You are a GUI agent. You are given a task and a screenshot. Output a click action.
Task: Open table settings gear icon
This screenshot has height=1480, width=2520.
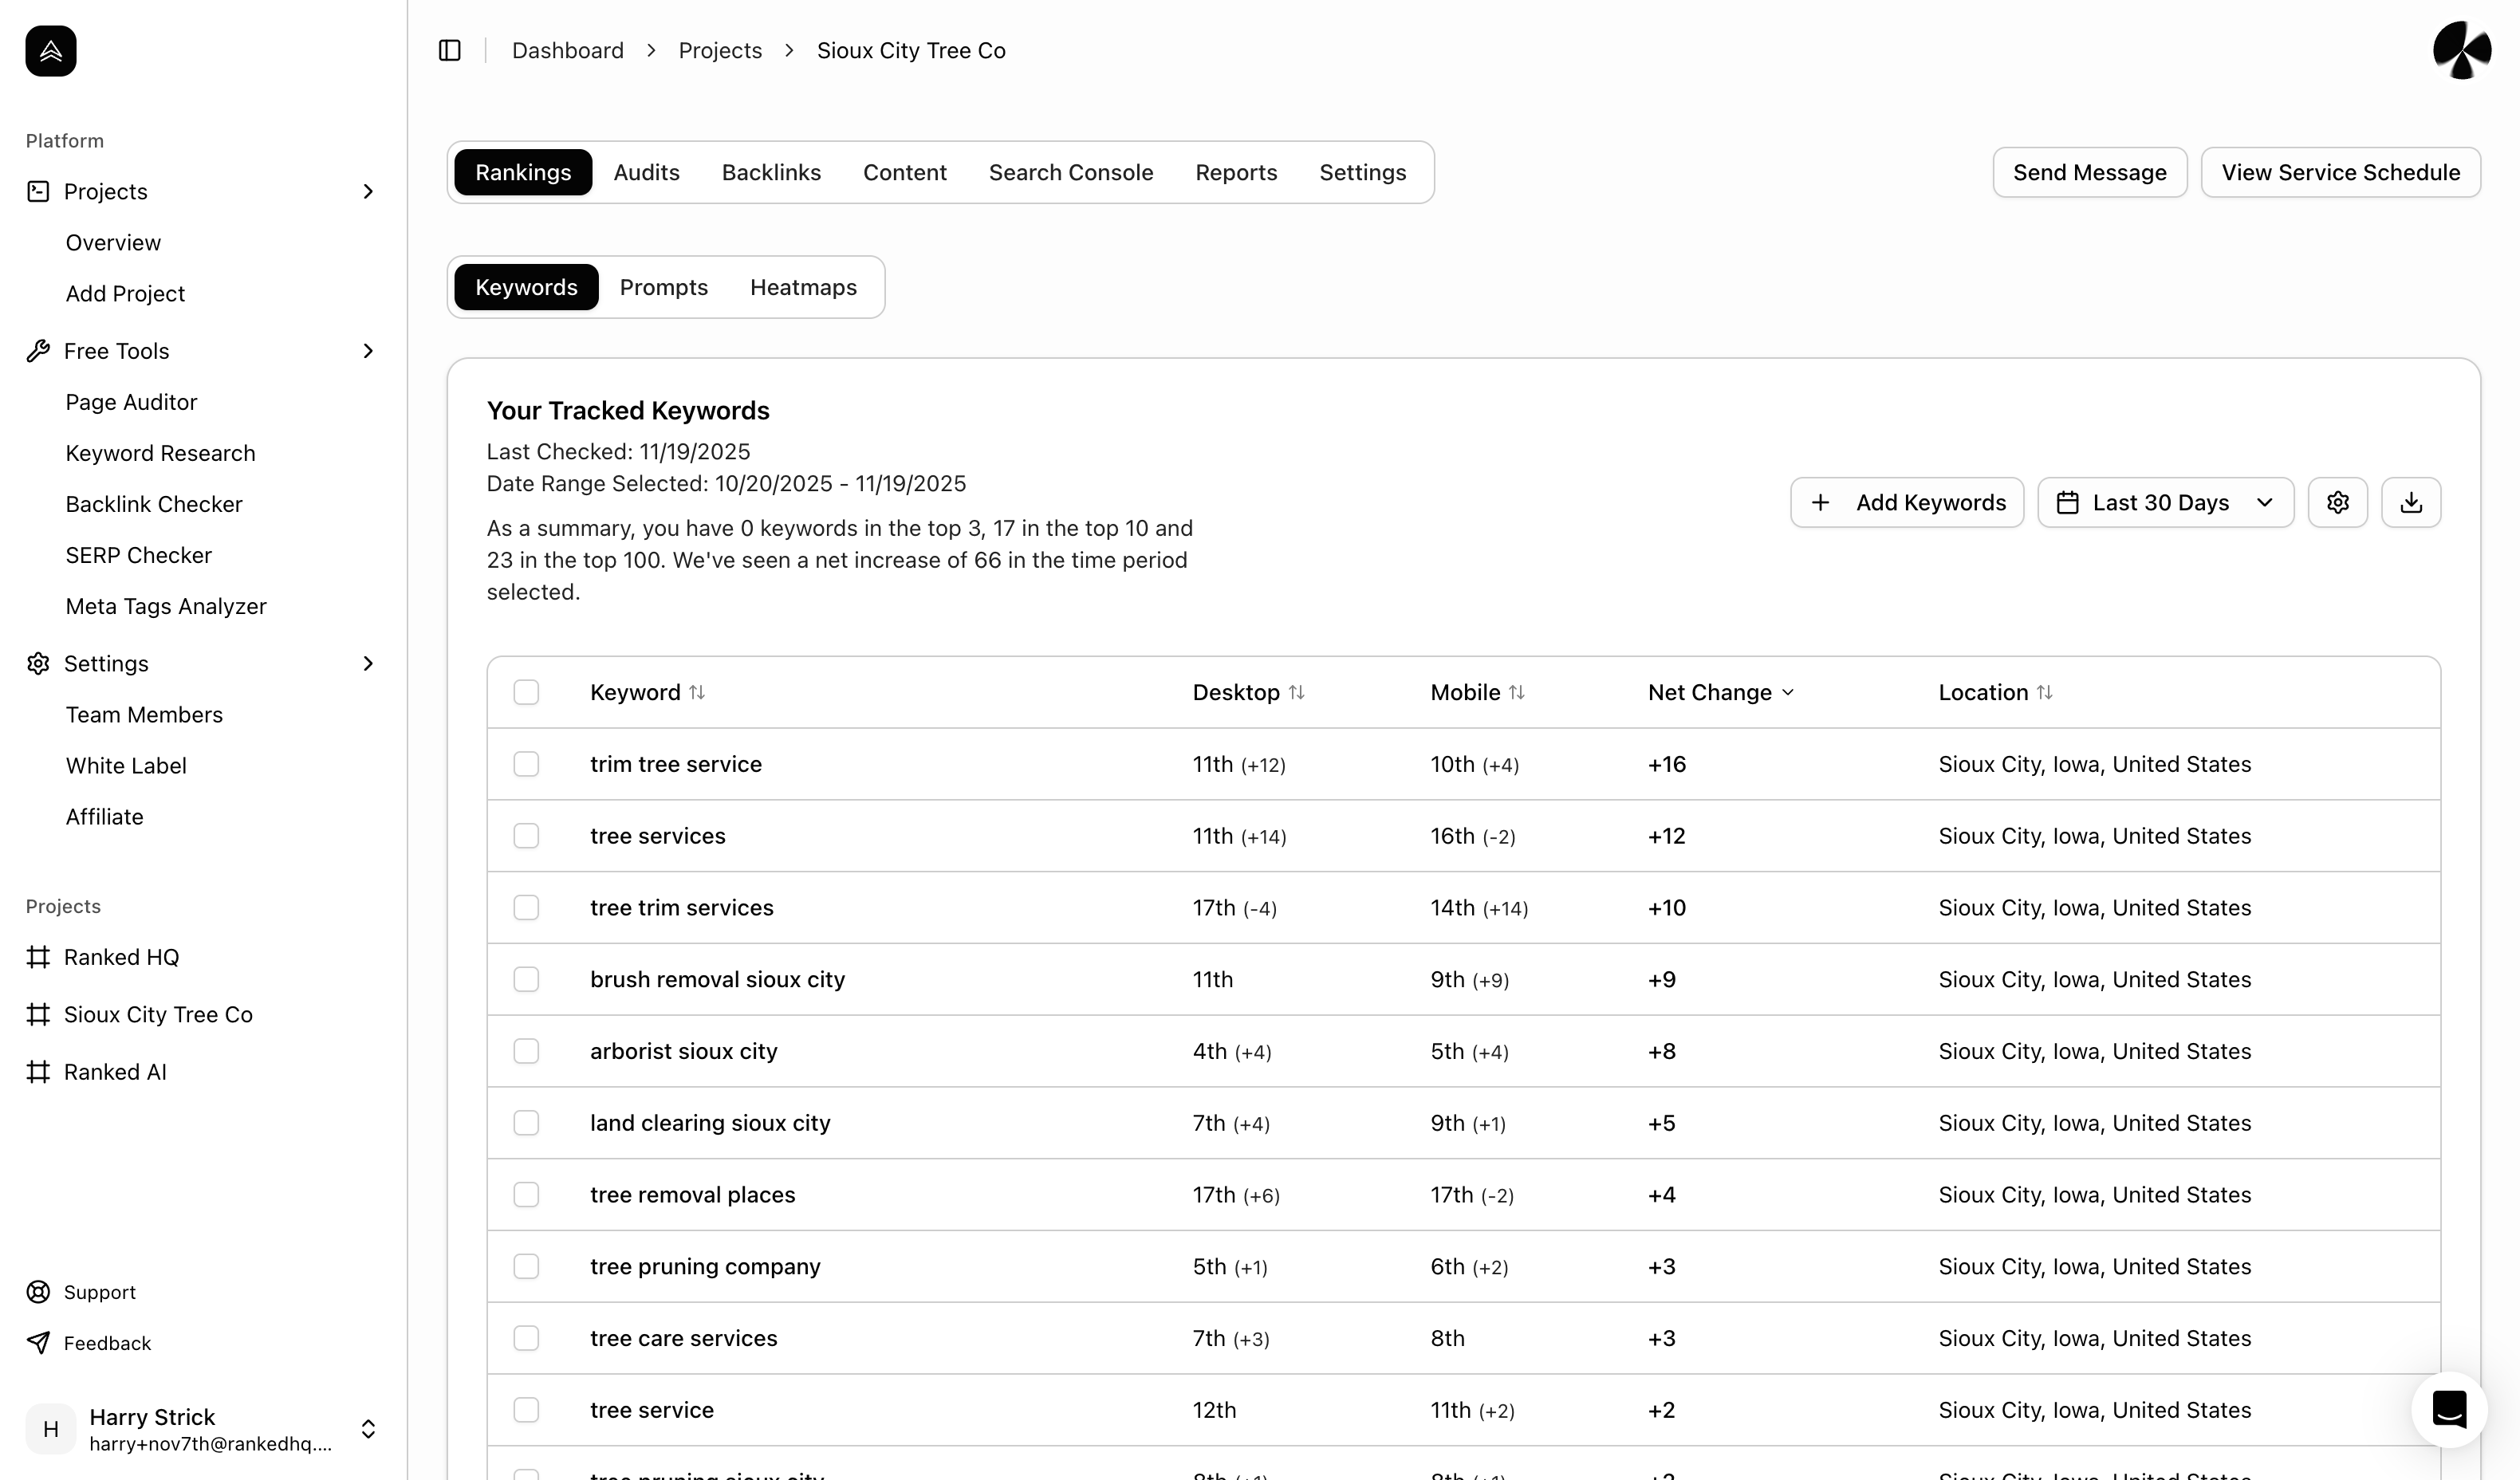point(2337,502)
